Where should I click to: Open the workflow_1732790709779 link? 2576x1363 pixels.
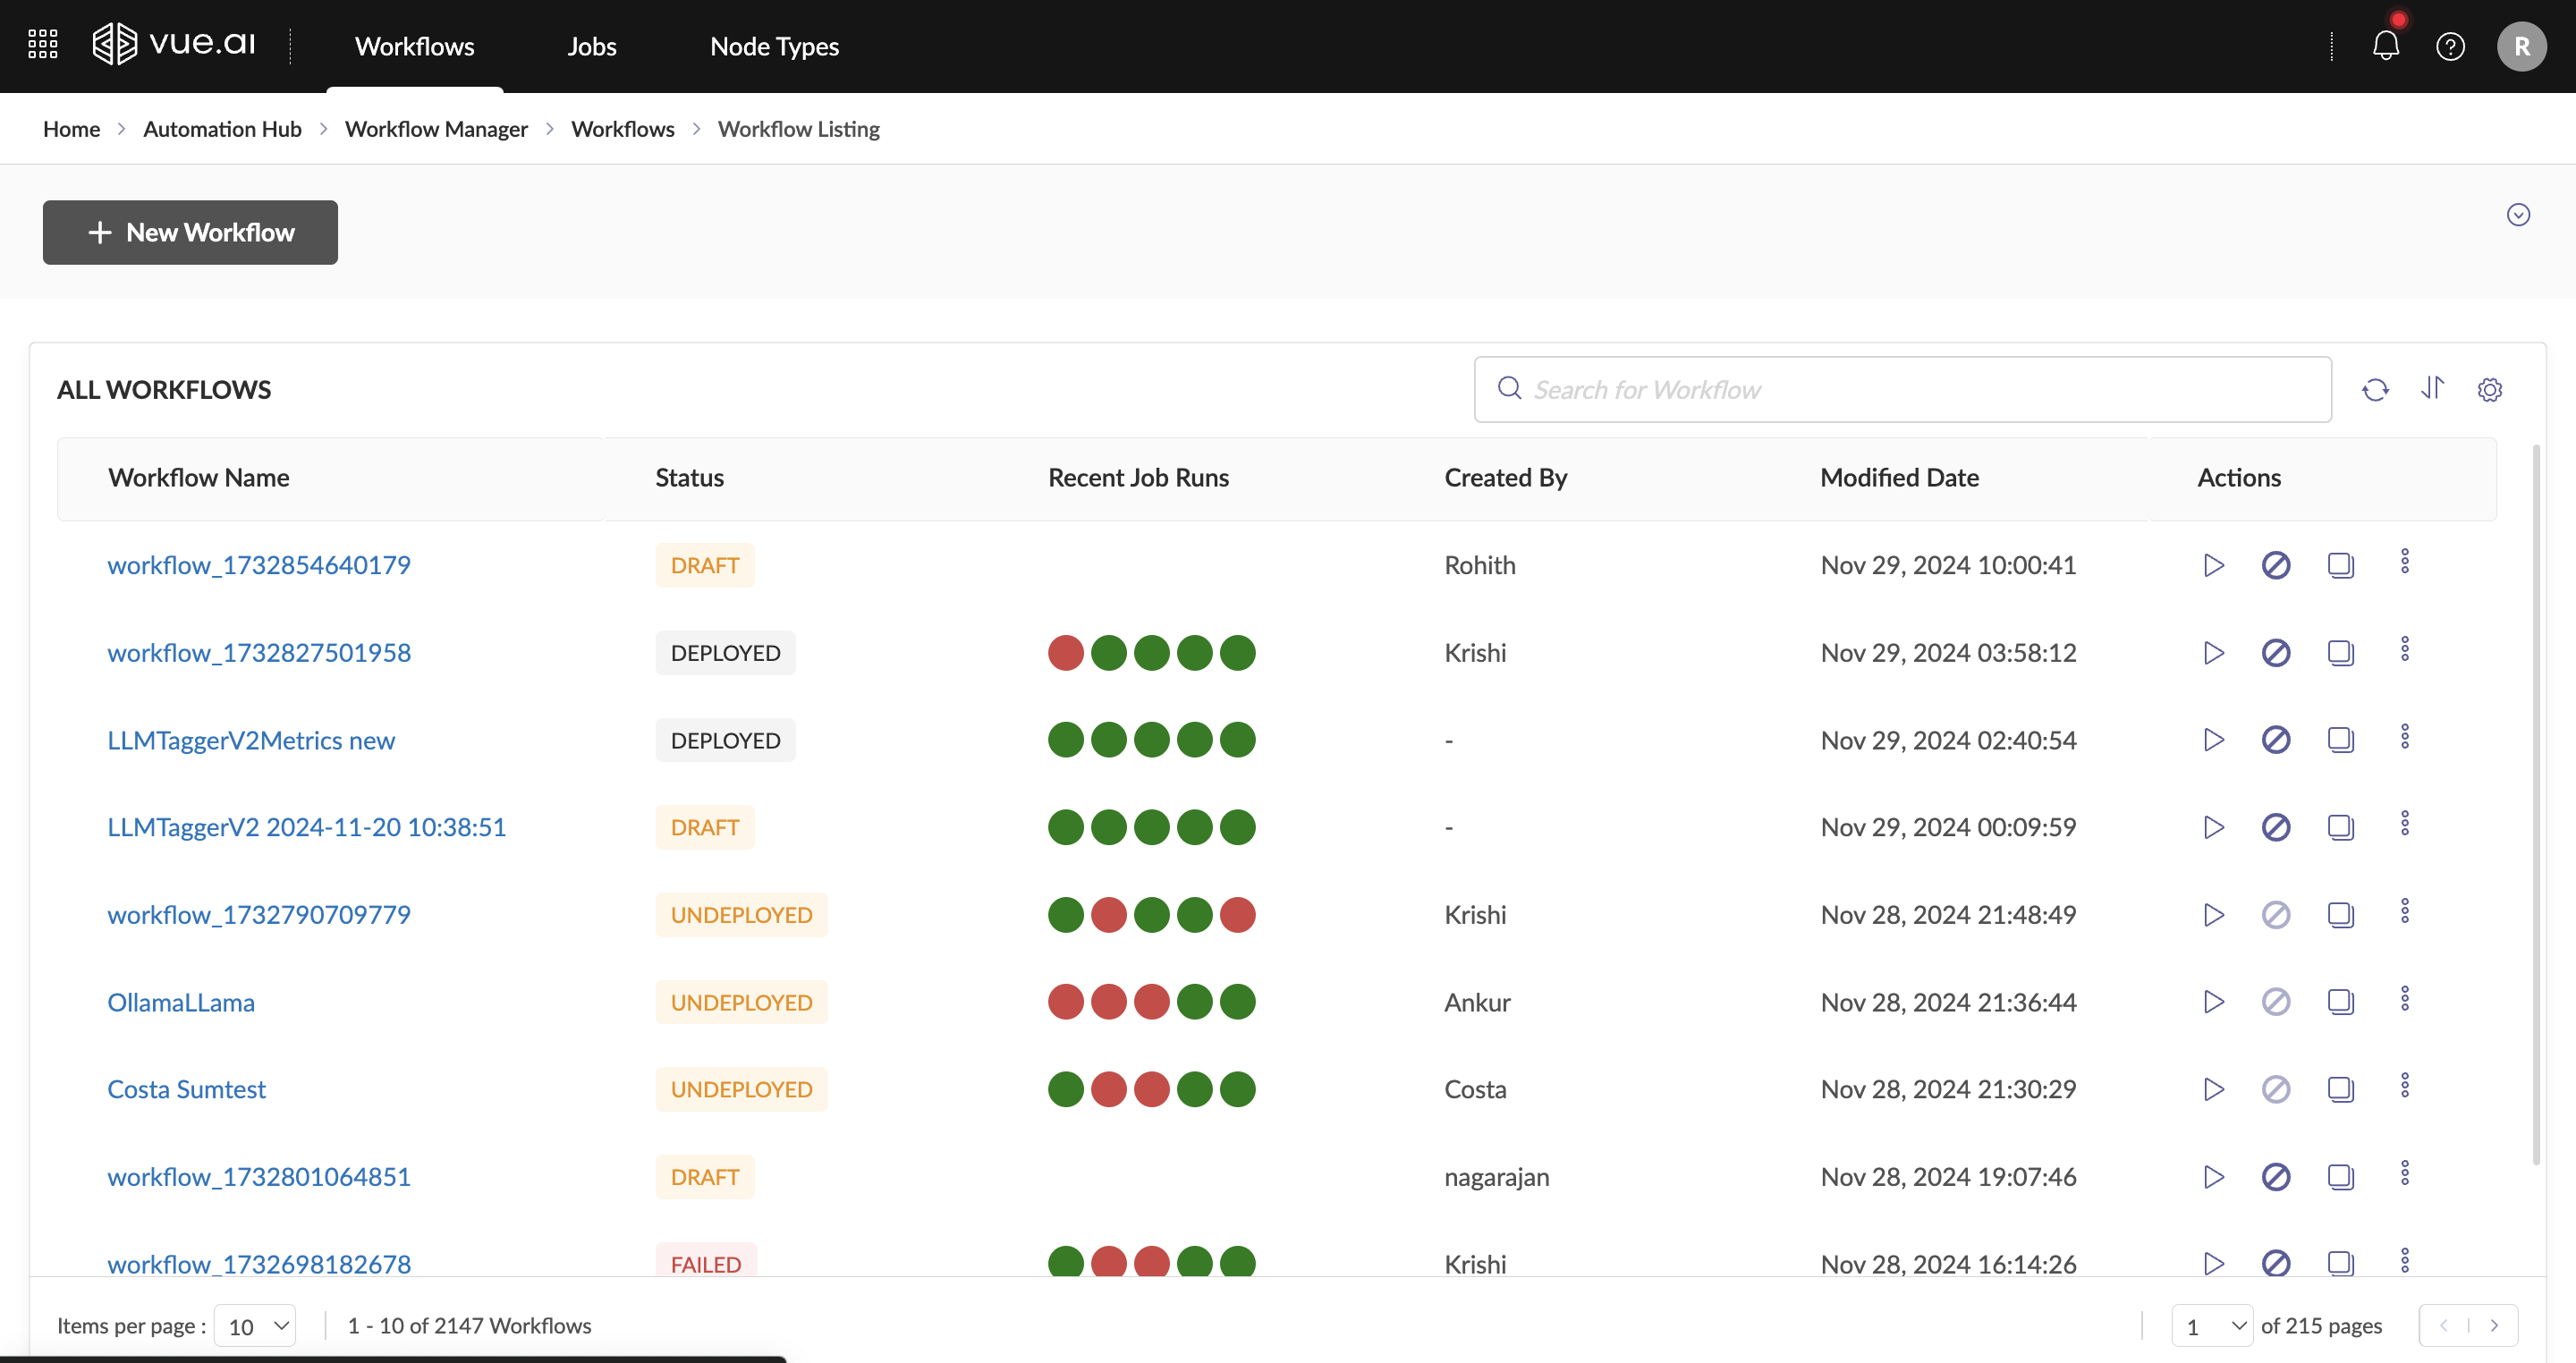click(259, 915)
